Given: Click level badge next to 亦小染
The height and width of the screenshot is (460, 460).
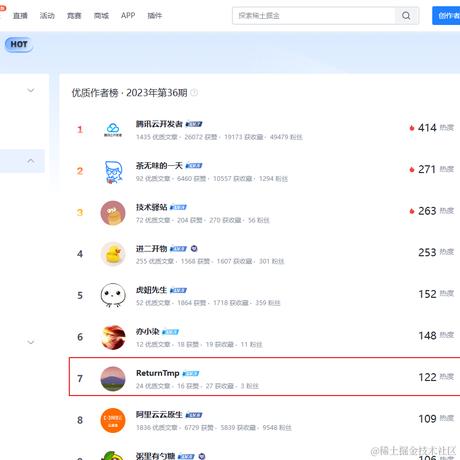Looking at the screenshot, I should coord(171,332).
